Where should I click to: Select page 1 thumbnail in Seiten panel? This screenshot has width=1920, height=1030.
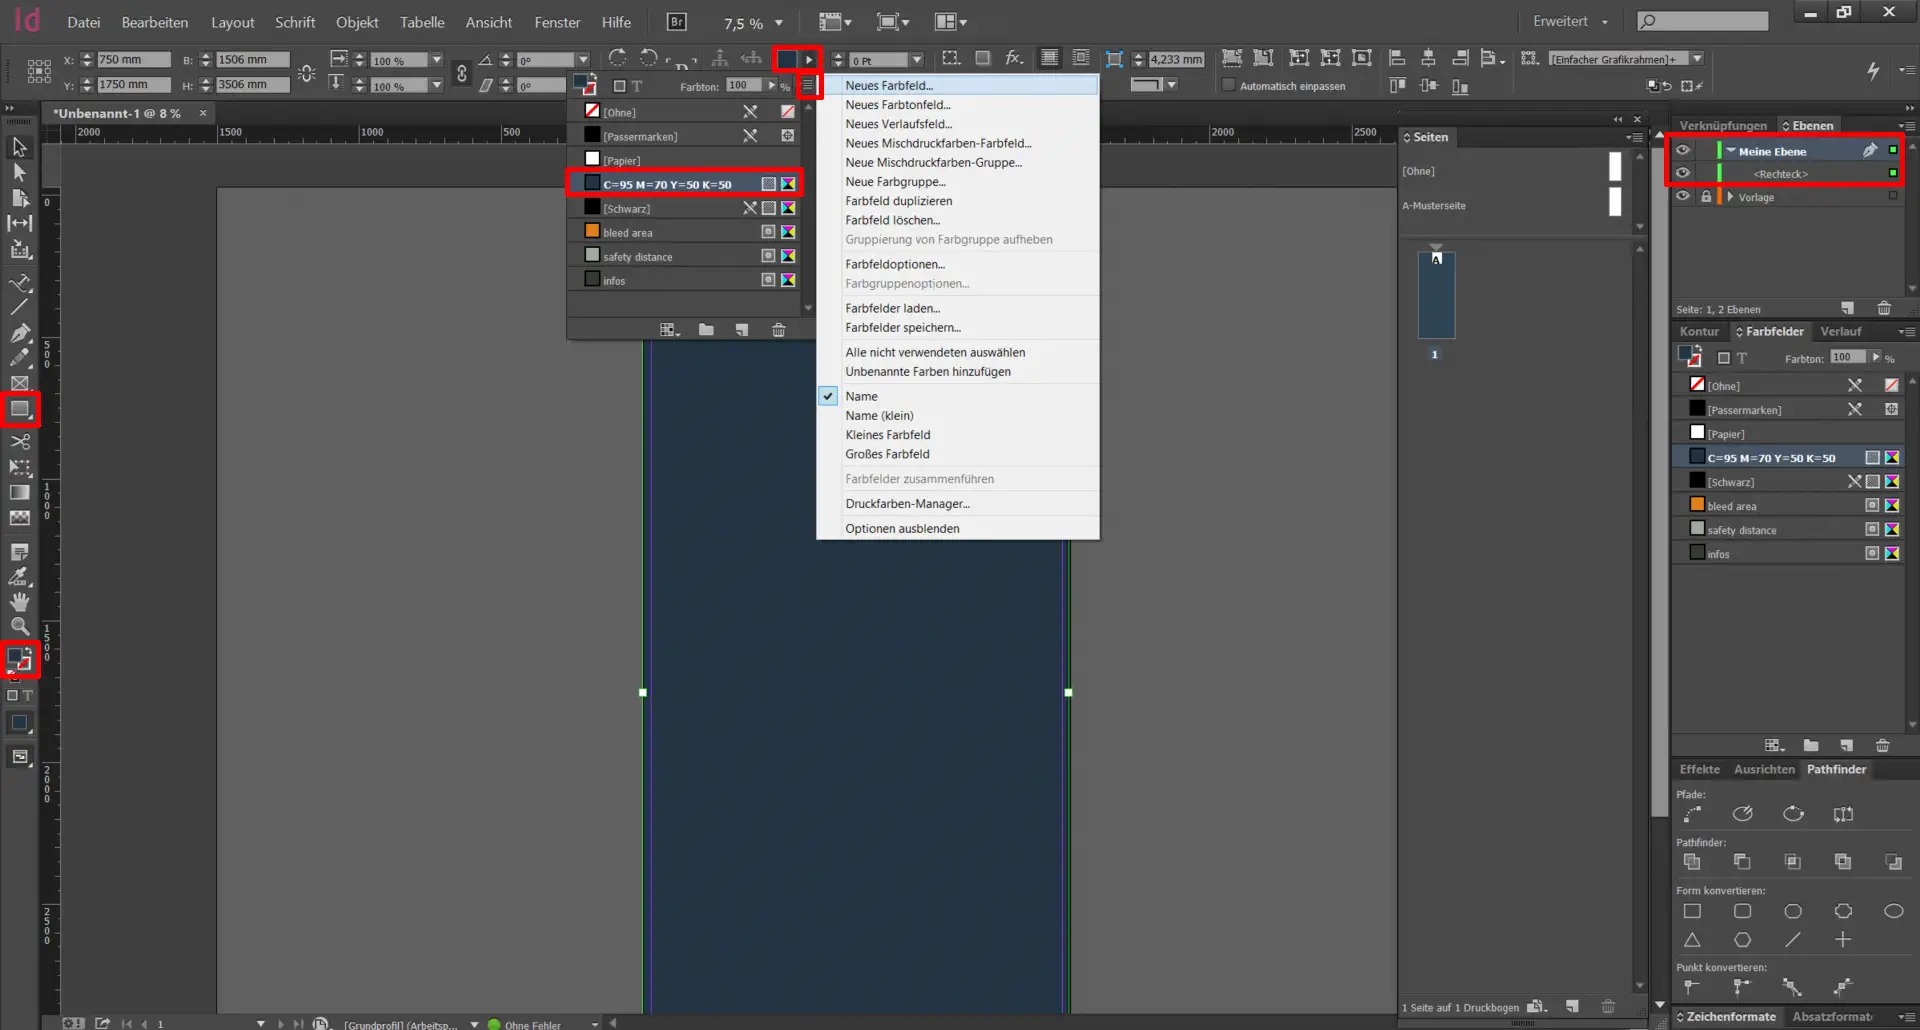pyautogui.click(x=1436, y=296)
